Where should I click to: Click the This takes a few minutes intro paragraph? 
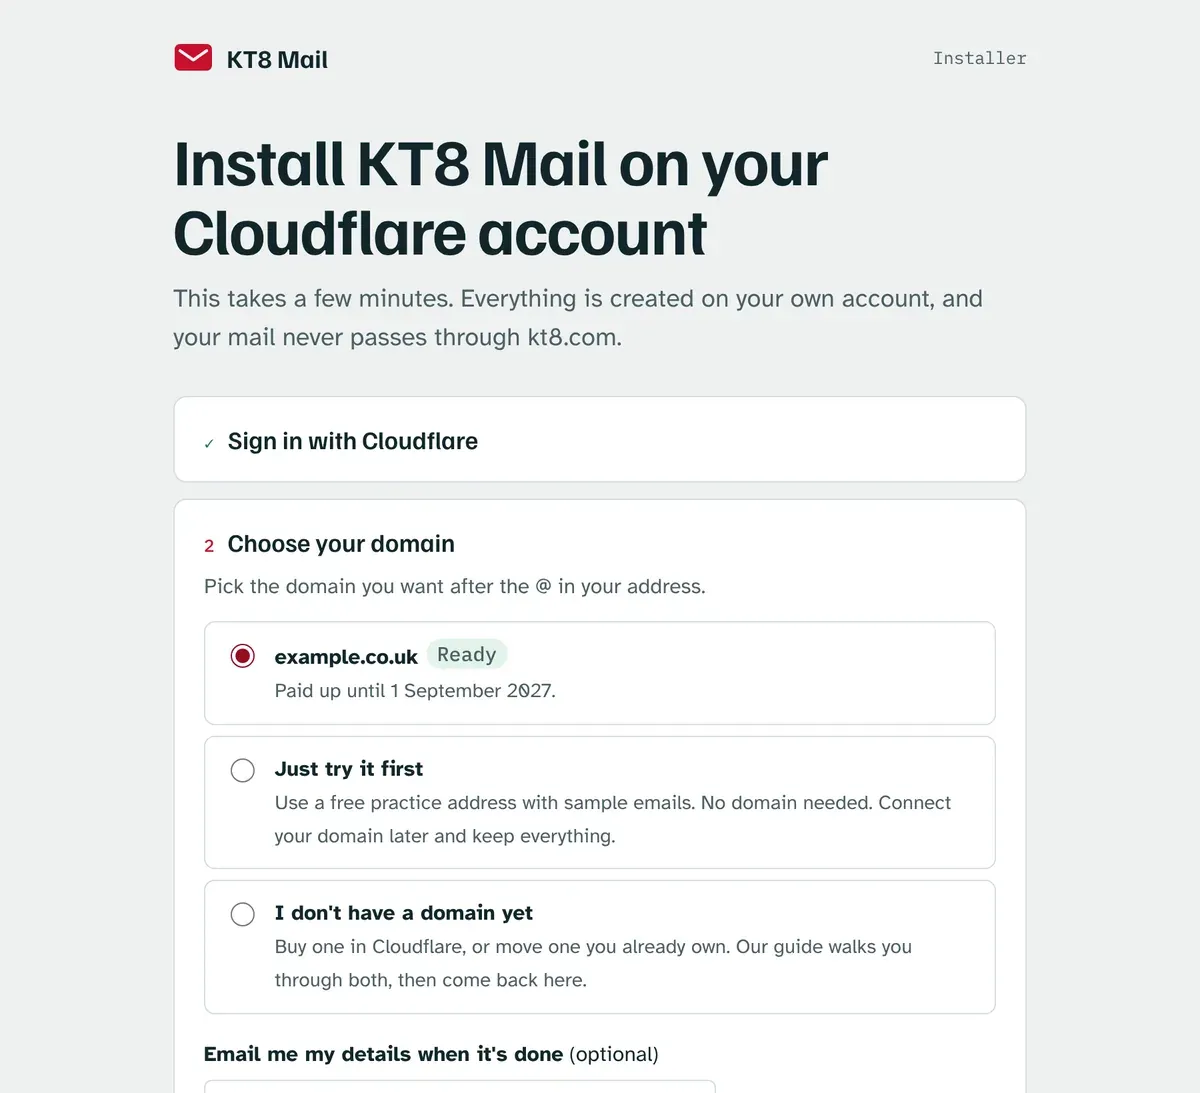pyautogui.click(x=578, y=318)
